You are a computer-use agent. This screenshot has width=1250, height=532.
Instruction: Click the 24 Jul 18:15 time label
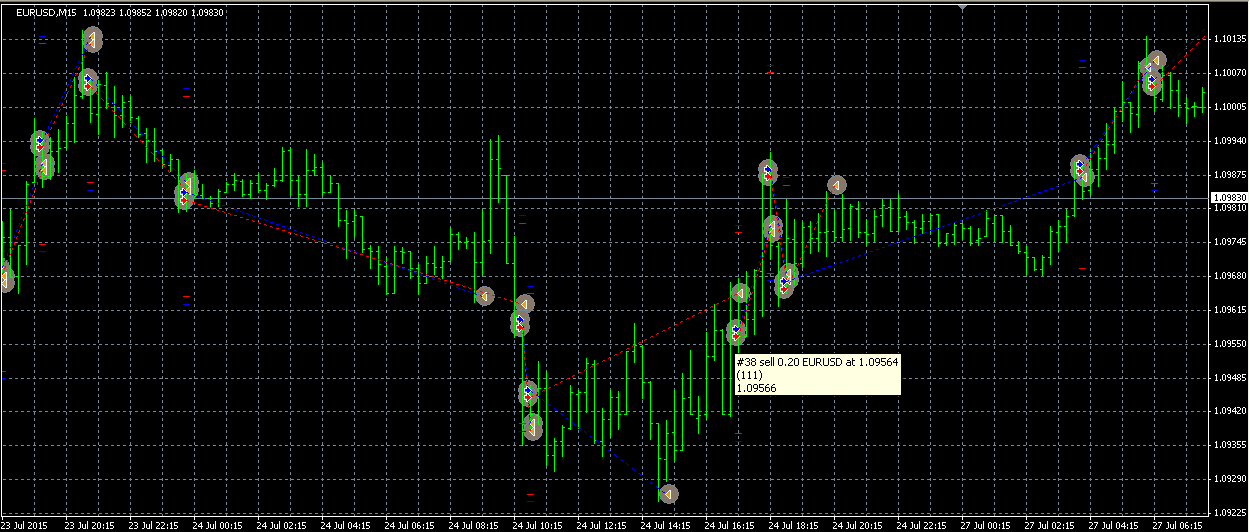pos(794,525)
